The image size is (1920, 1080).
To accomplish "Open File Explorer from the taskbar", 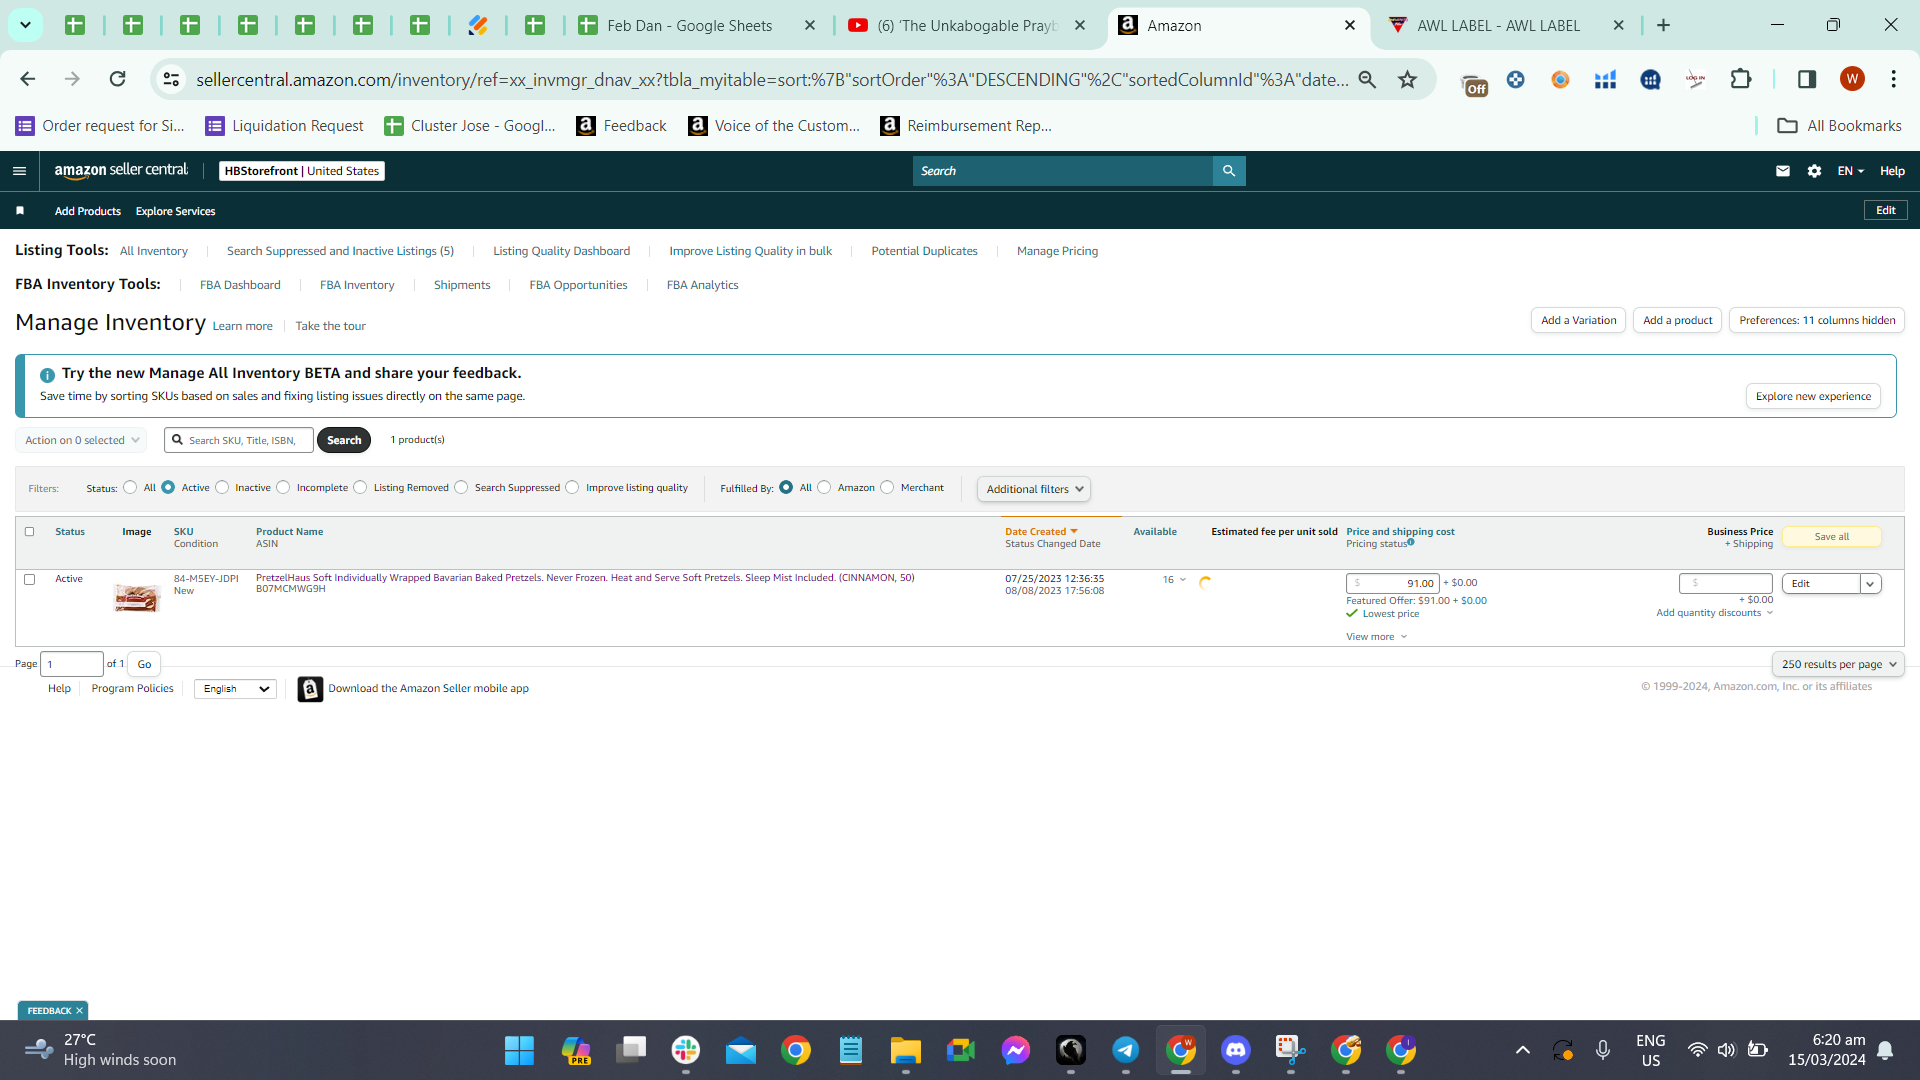I will tap(906, 1050).
